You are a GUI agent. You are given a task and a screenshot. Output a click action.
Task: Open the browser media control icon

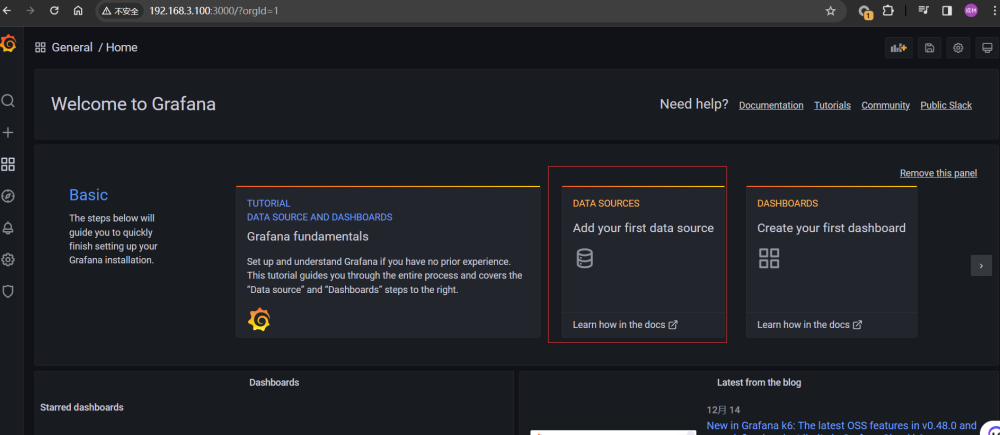pos(923,11)
